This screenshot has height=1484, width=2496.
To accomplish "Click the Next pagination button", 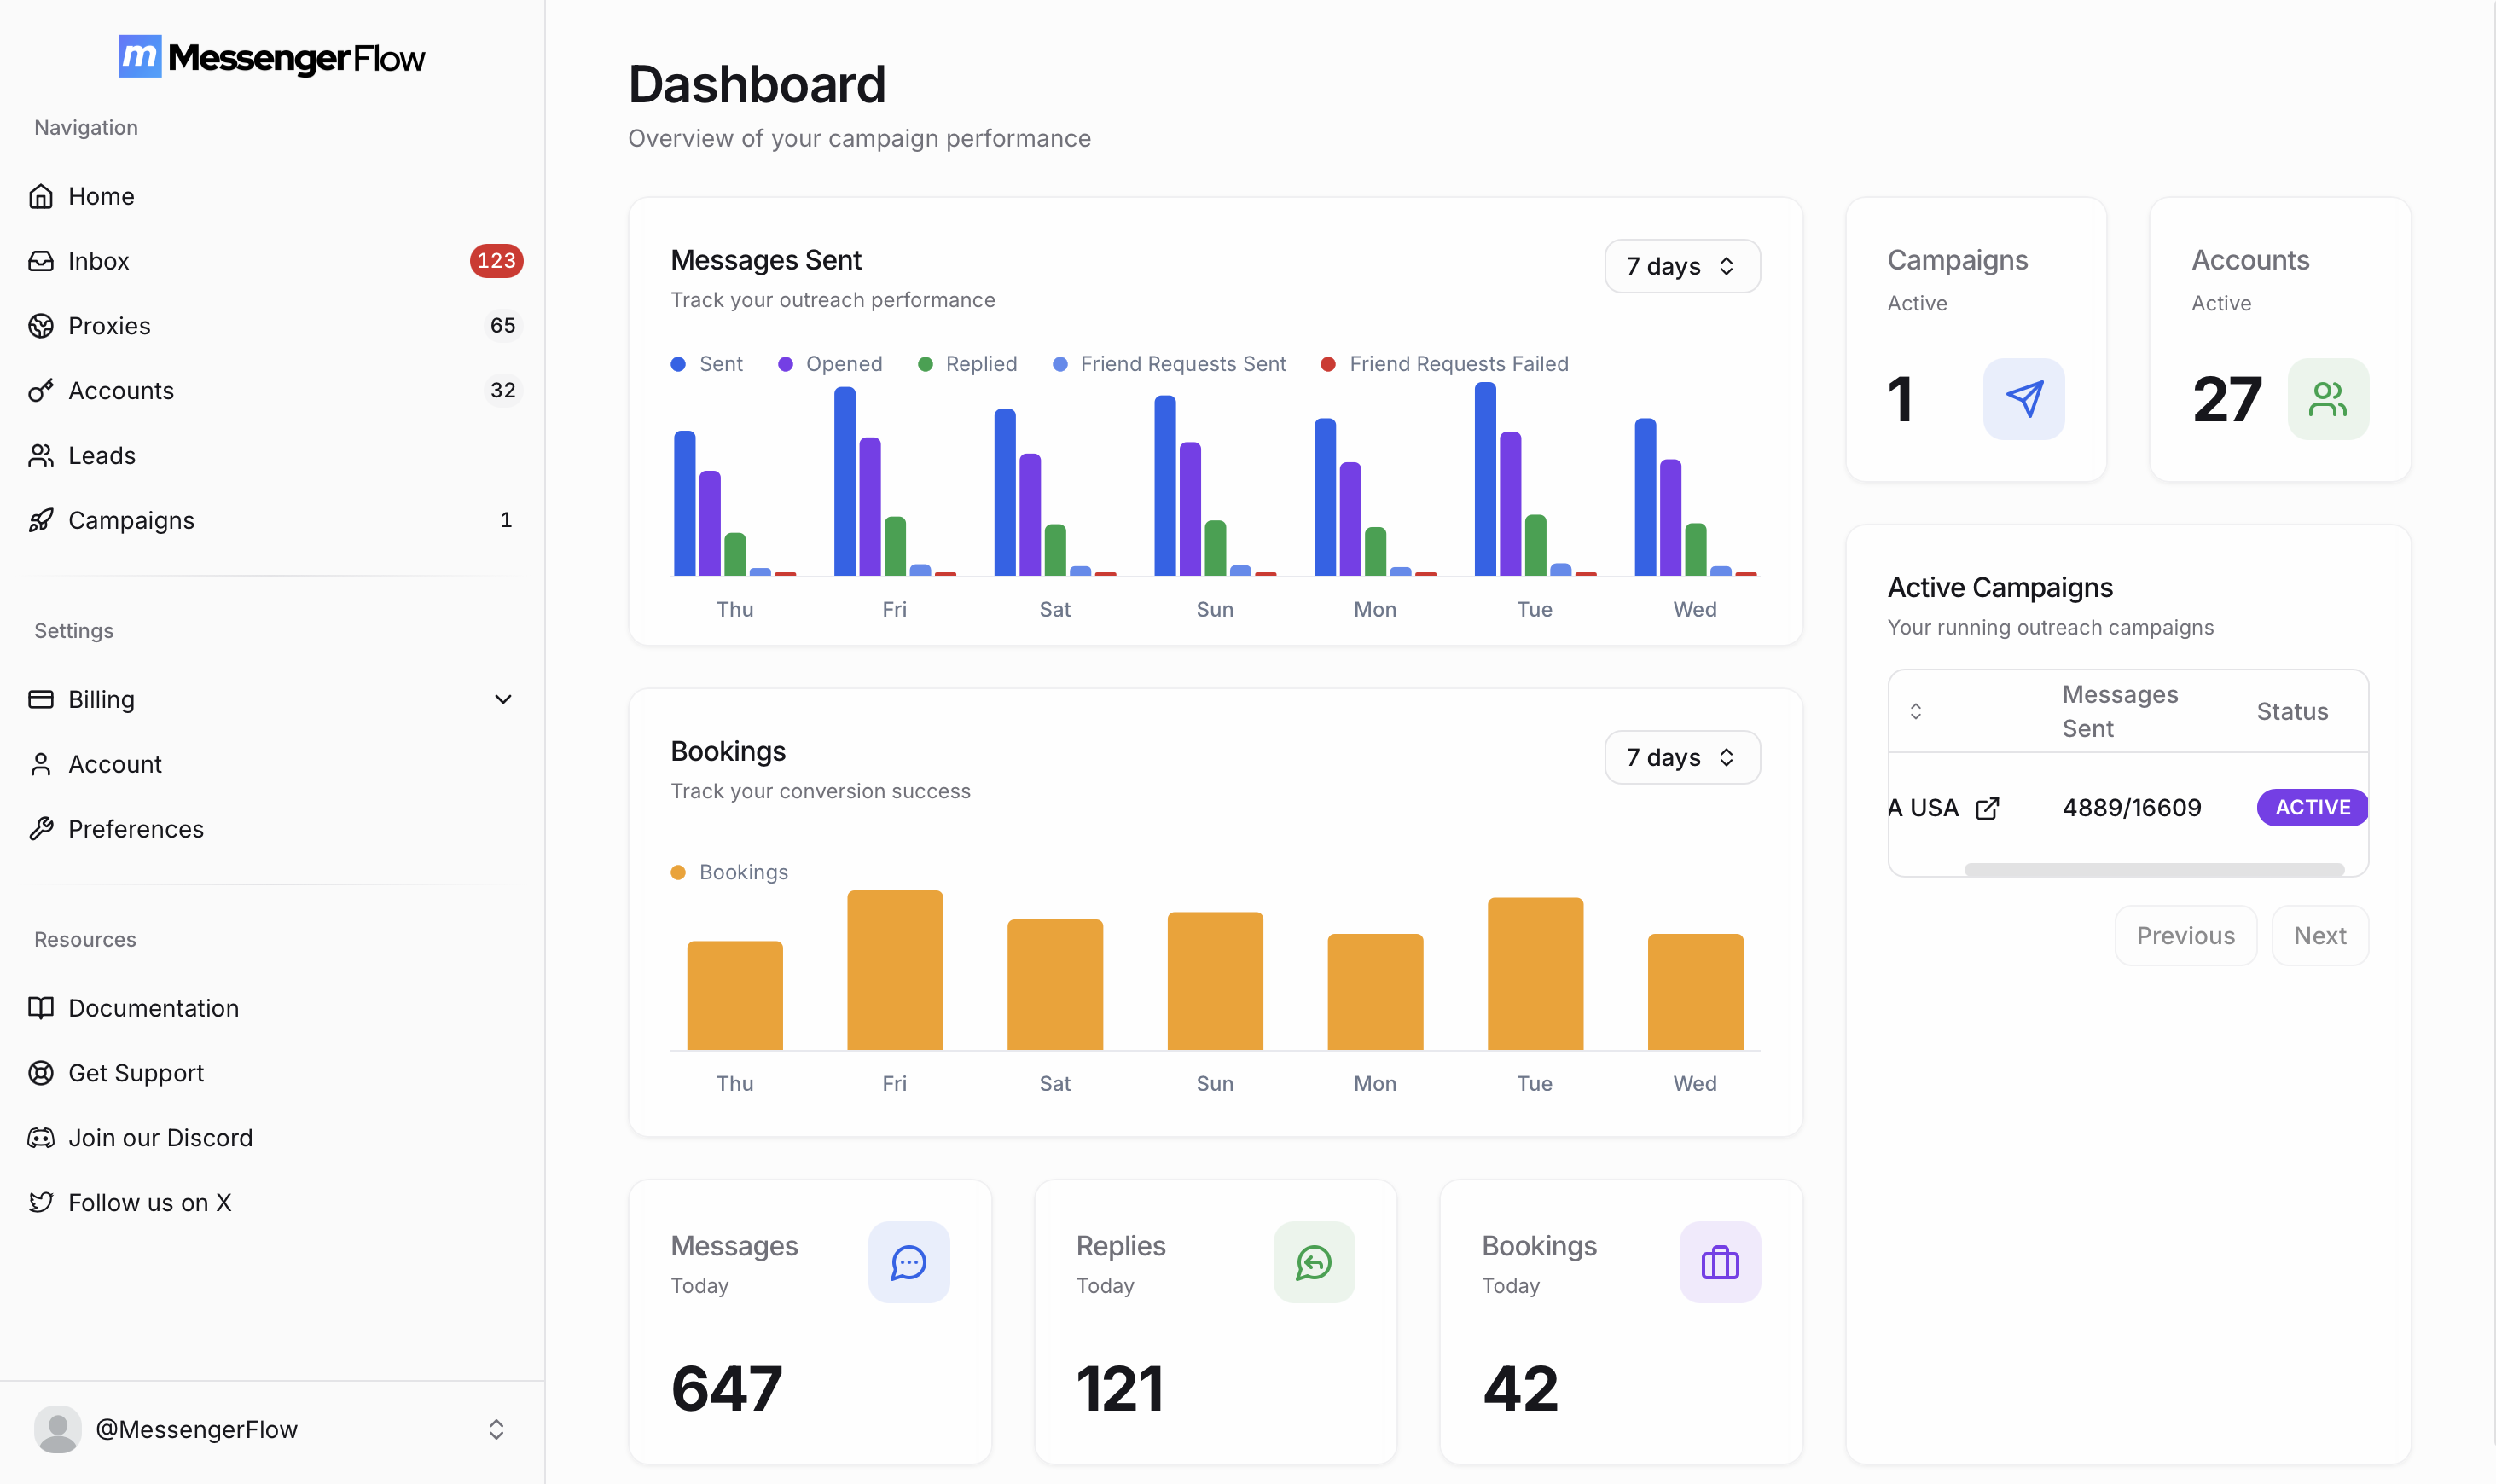I will click(2320, 935).
